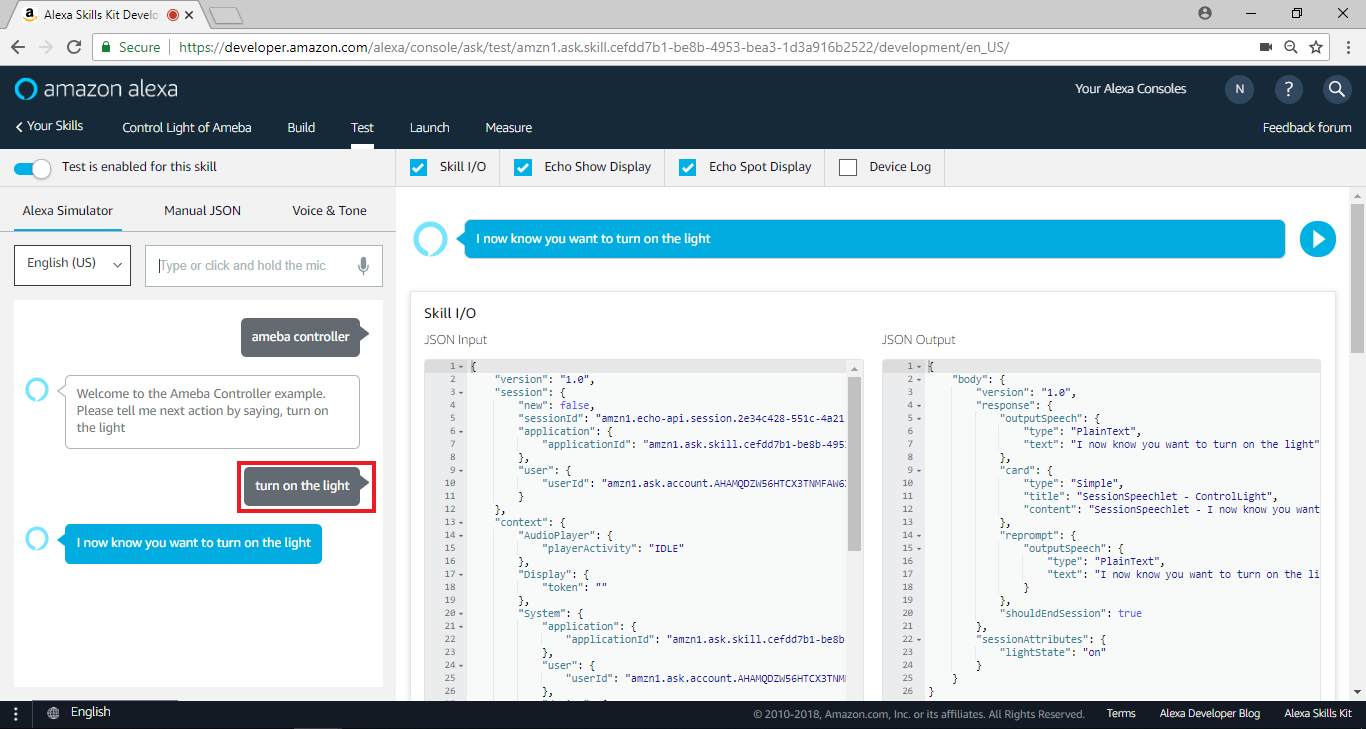Open the English (US) language dropdown
1366x729 pixels.
[73, 265]
